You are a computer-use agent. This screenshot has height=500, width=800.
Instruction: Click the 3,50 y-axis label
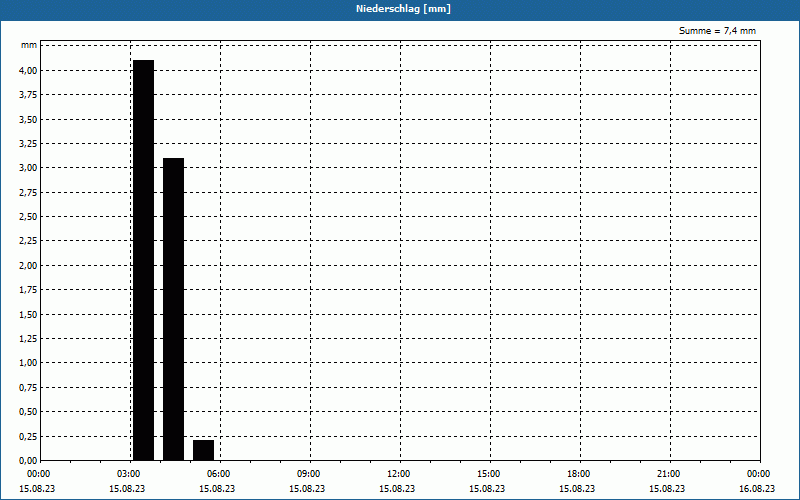coord(28,119)
